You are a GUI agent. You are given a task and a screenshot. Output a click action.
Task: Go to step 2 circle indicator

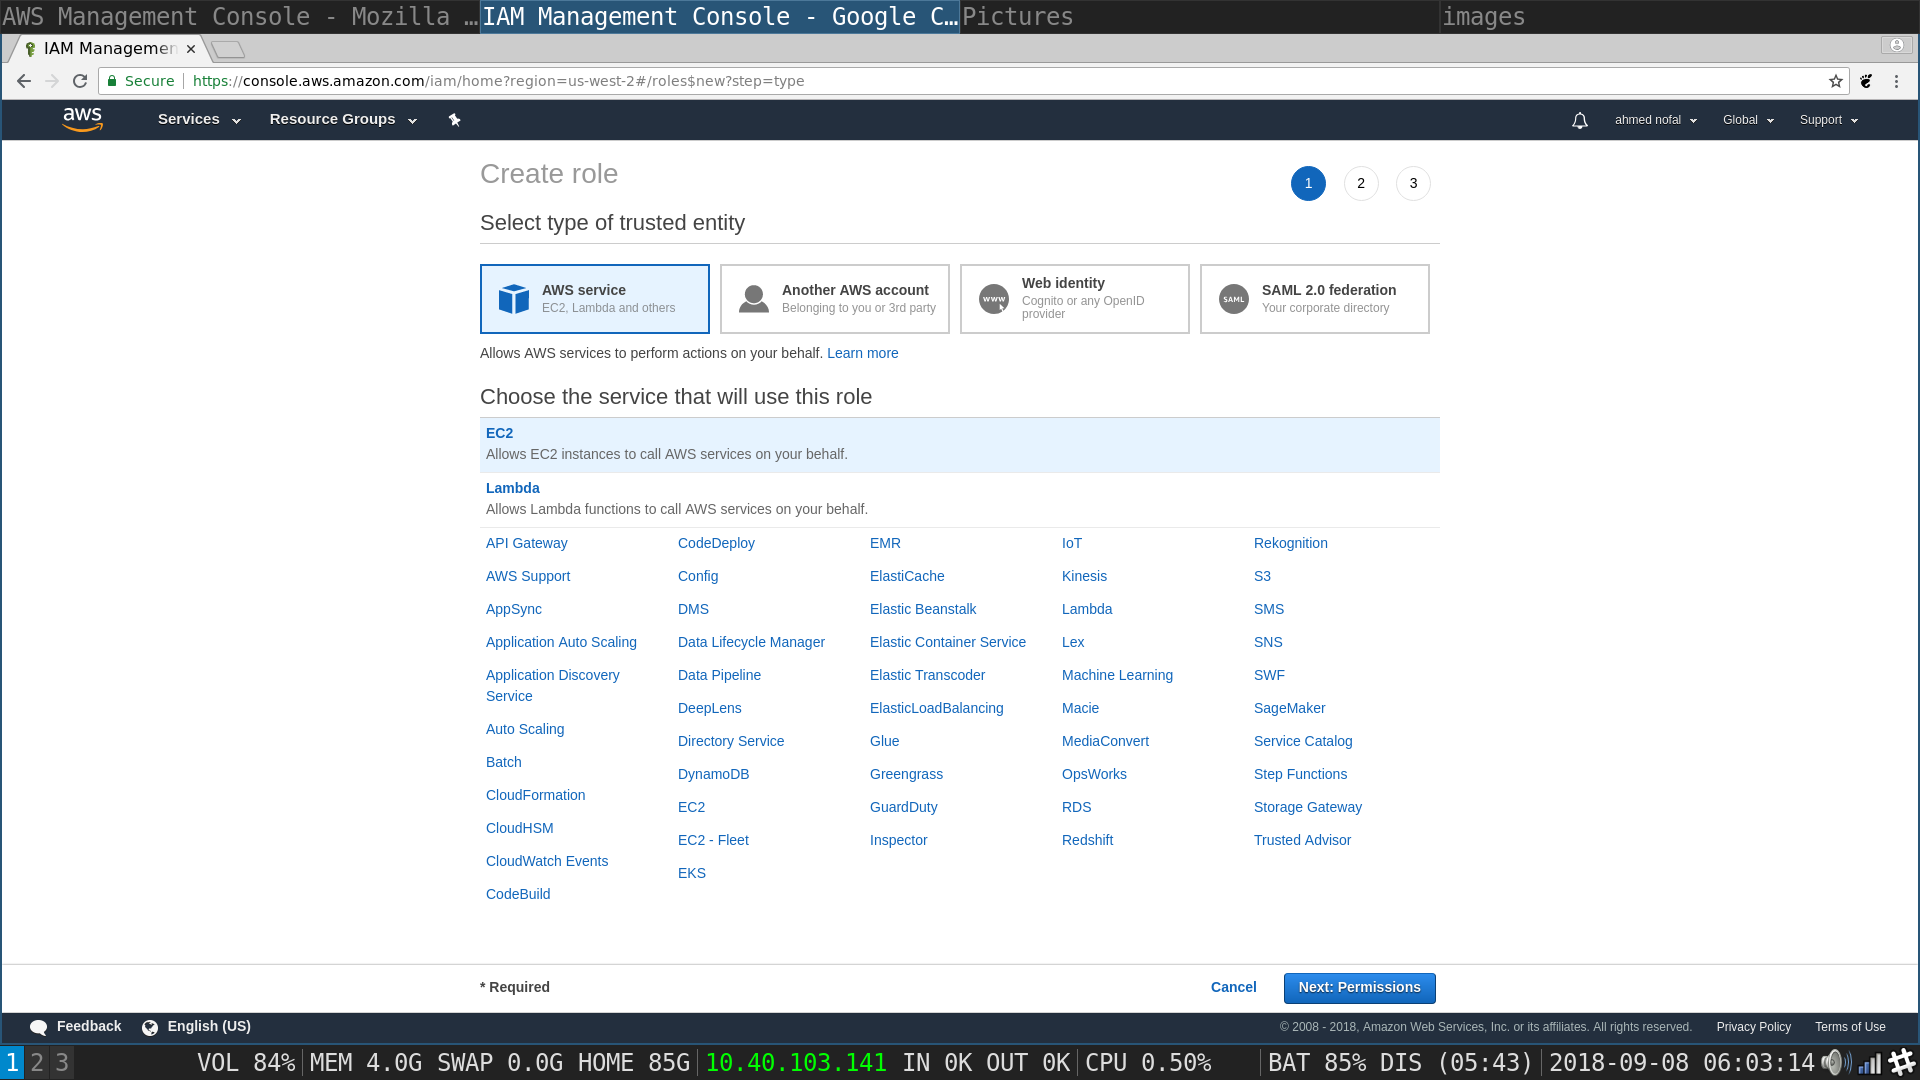(1360, 183)
